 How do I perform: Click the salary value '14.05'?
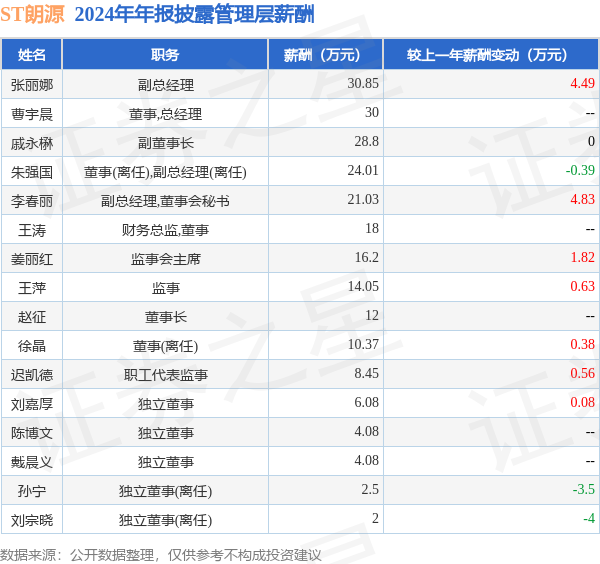click(x=363, y=286)
